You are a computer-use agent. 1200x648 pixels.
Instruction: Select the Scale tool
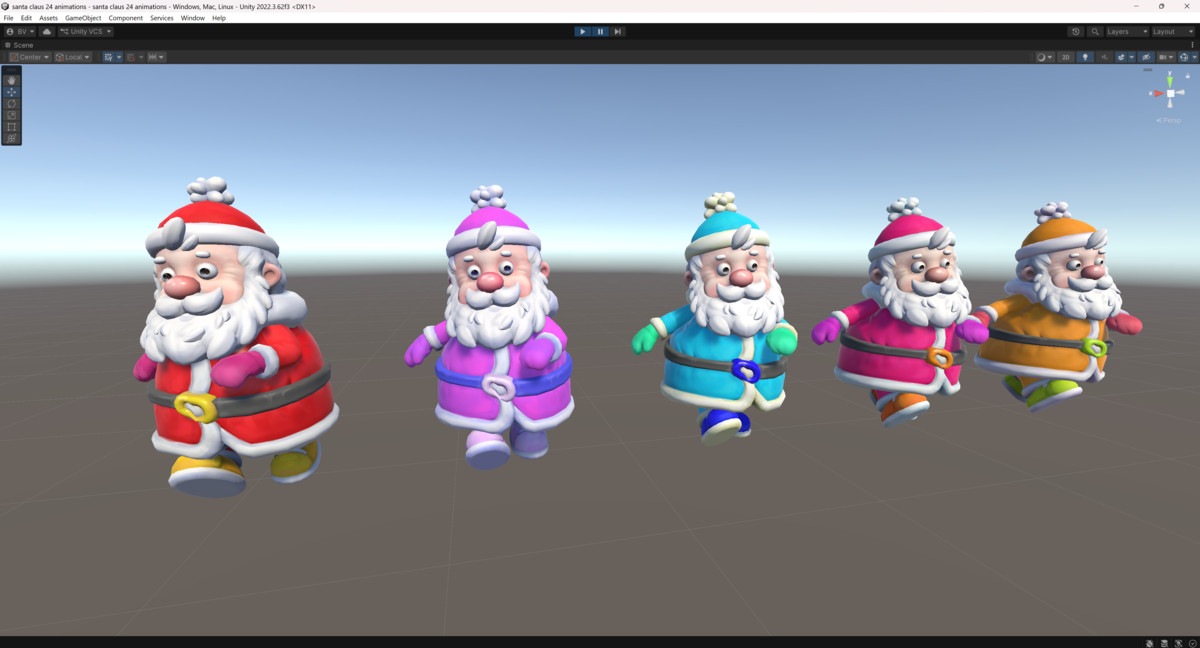[11, 116]
